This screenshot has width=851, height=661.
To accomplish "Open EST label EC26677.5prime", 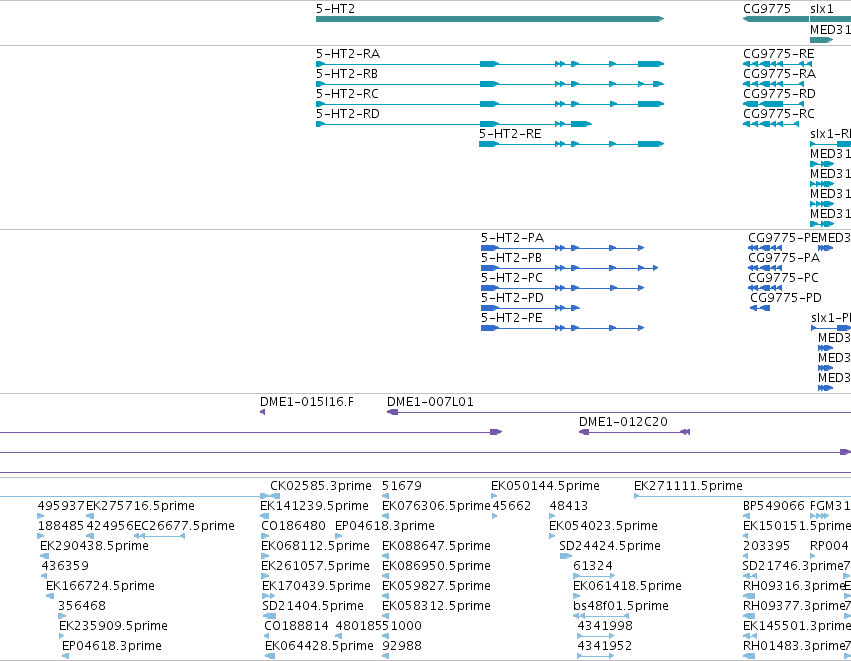I will 184,526.
